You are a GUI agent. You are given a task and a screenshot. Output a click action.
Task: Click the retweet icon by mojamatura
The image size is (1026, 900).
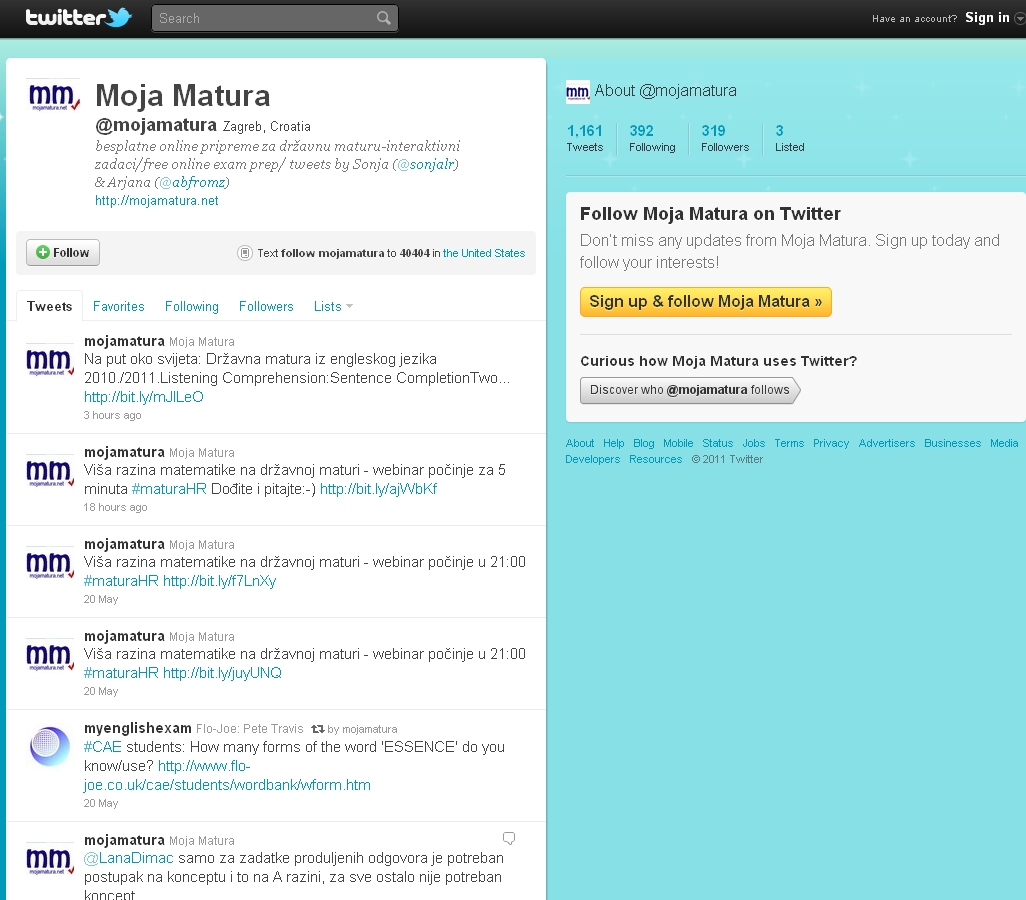pos(317,729)
